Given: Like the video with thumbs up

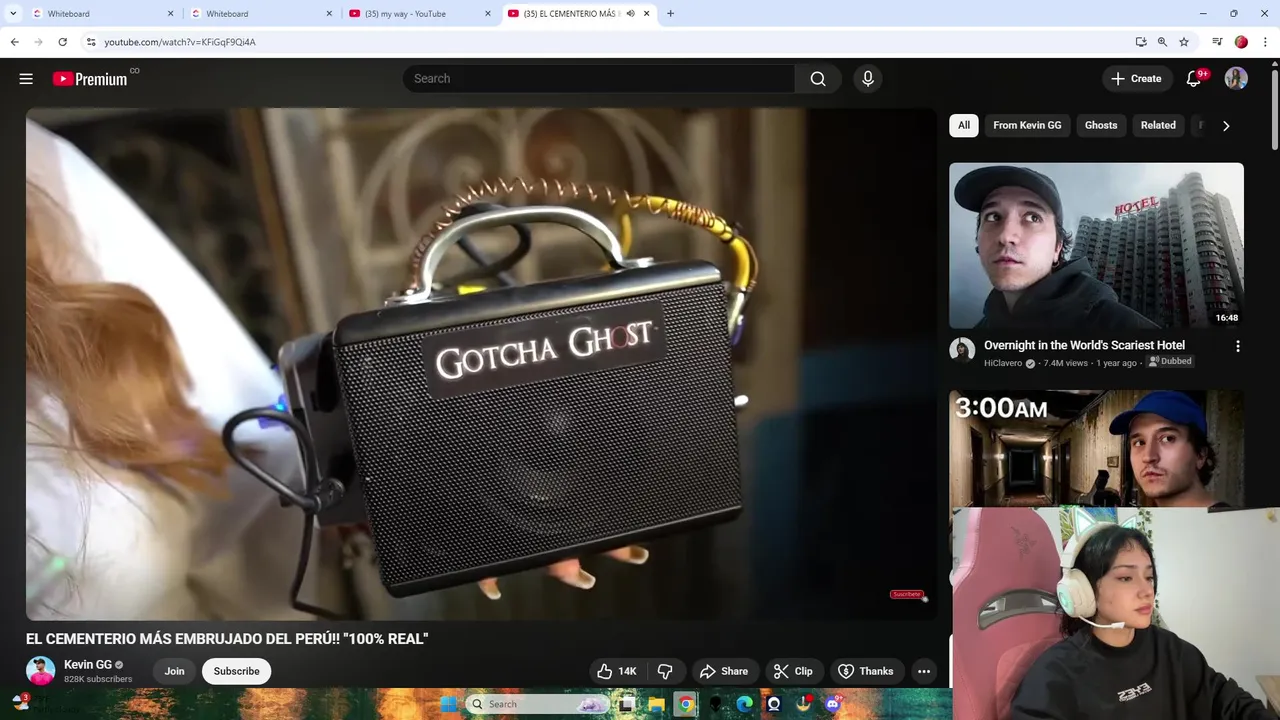Looking at the screenshot, I should [x=616, y=671].
